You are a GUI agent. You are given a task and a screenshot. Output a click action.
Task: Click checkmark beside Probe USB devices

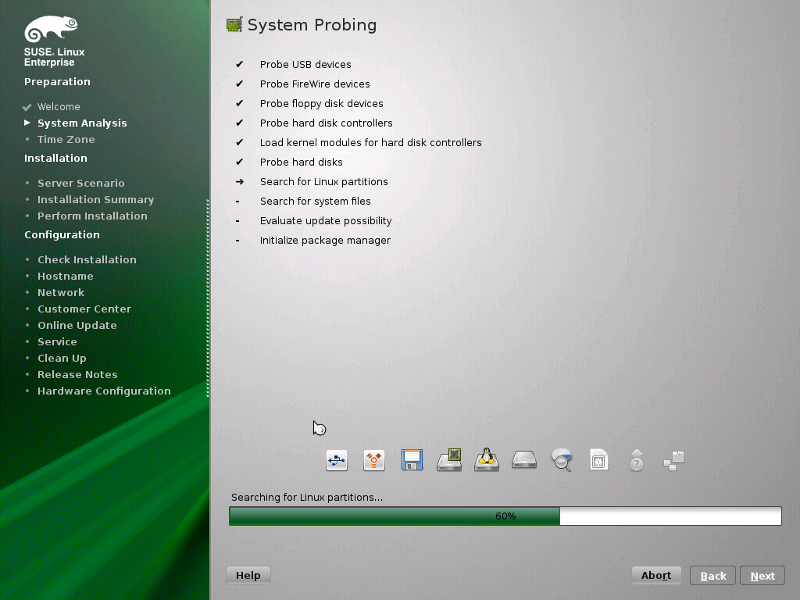click(239, 65)
